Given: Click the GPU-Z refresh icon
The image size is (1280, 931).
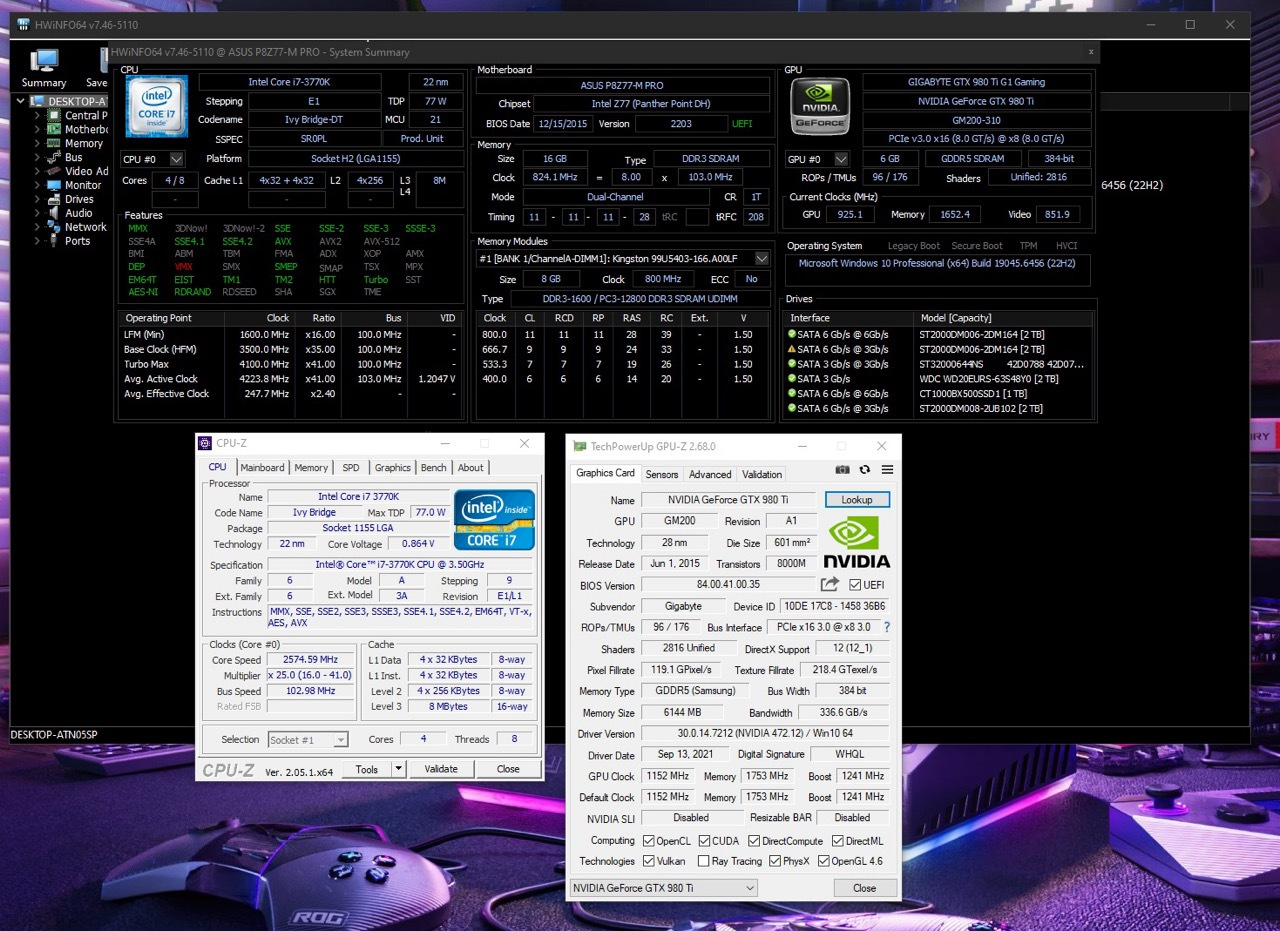Looking at the screenshot, I should (x=865, y=470).
